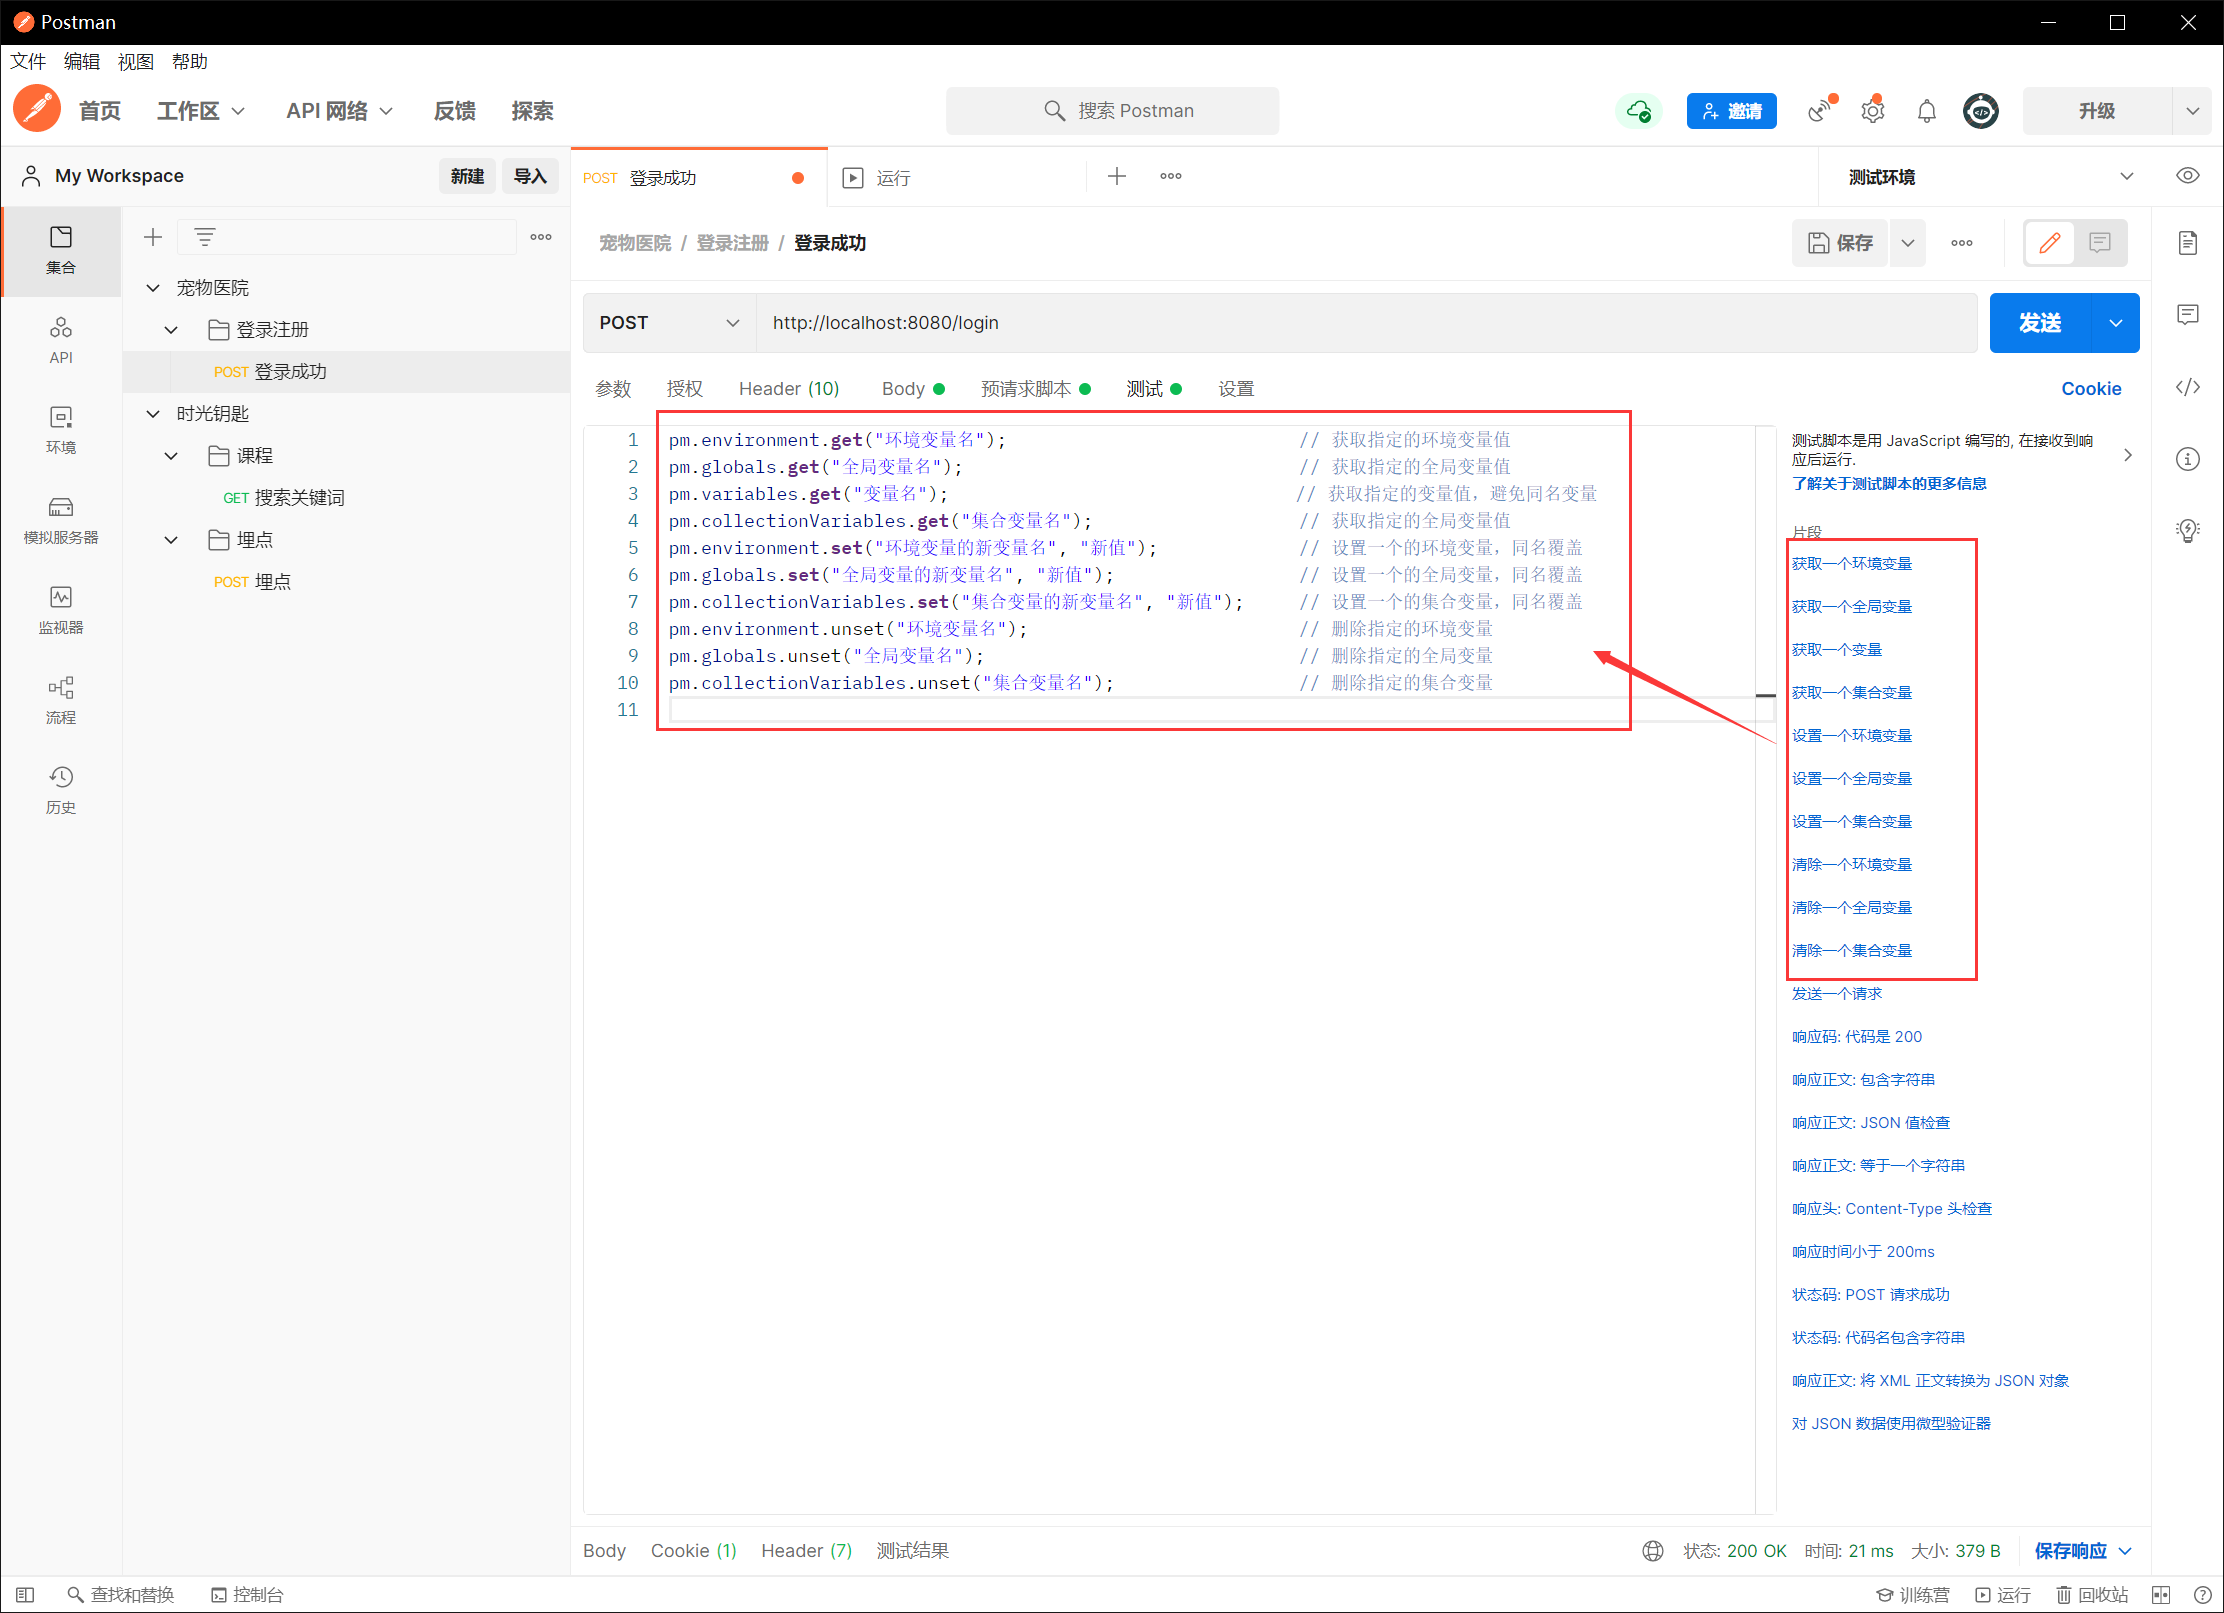Open the Environments (环境) sidebar panel

click(x=60, y=429)
